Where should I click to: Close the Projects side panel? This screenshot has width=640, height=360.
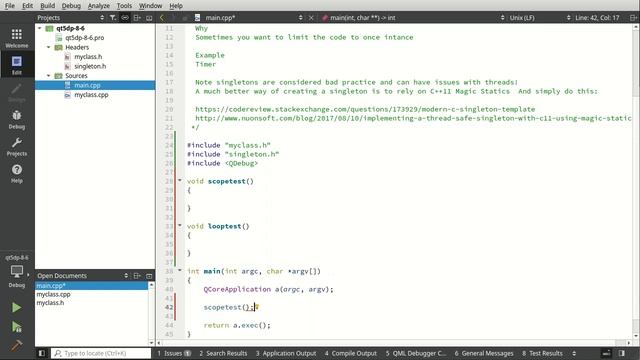(x=149, y=18)
